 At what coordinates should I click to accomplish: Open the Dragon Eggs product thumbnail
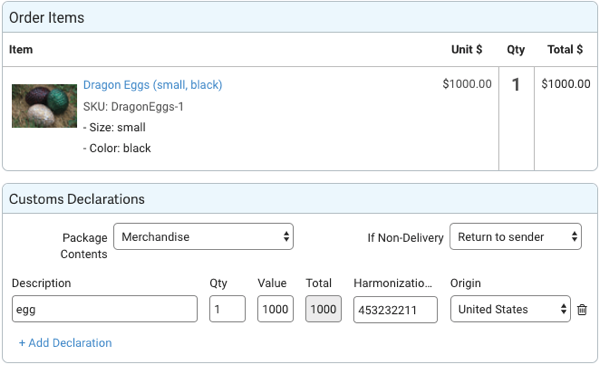coord(44,106)
